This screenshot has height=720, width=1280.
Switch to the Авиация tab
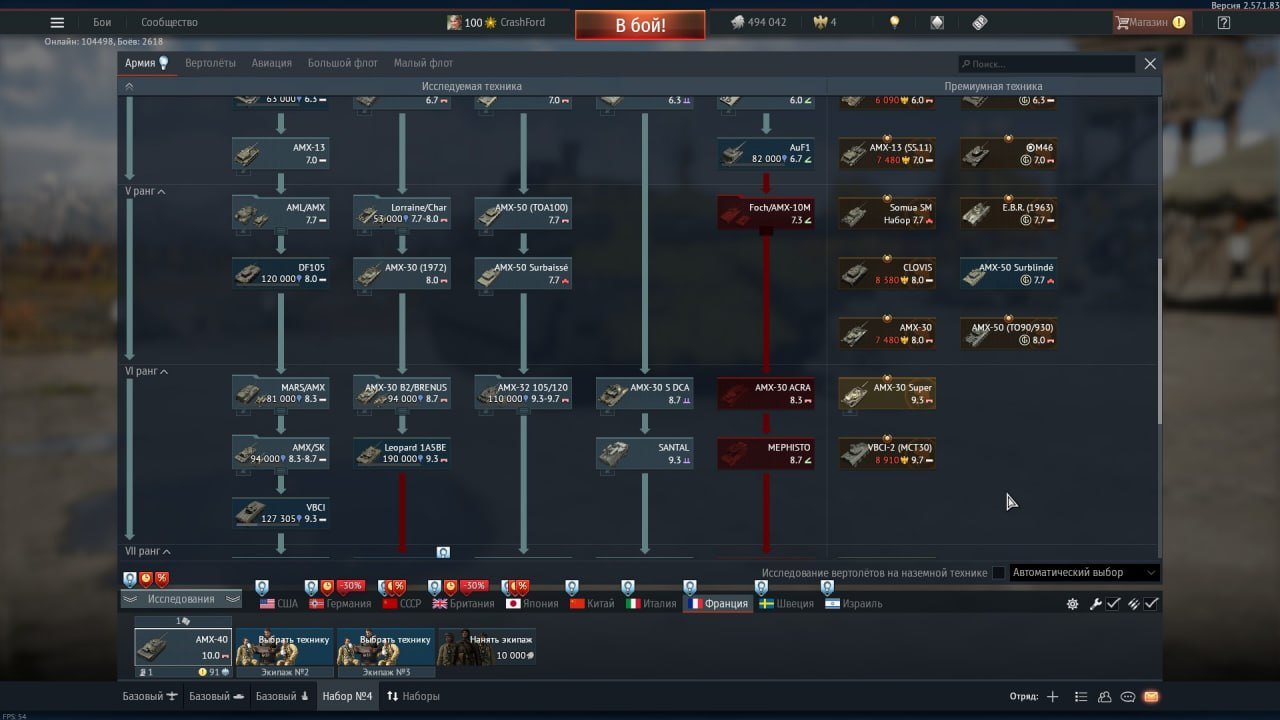pos(272,63)
